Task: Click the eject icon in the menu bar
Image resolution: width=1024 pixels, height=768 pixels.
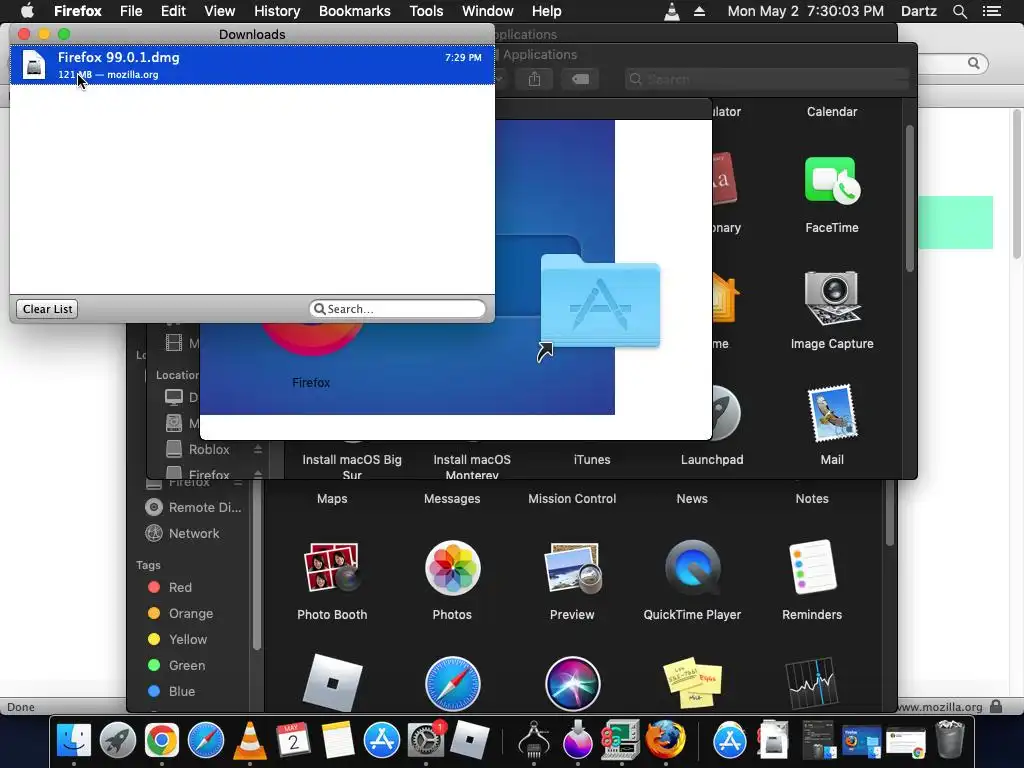Action: coord(699,11)
